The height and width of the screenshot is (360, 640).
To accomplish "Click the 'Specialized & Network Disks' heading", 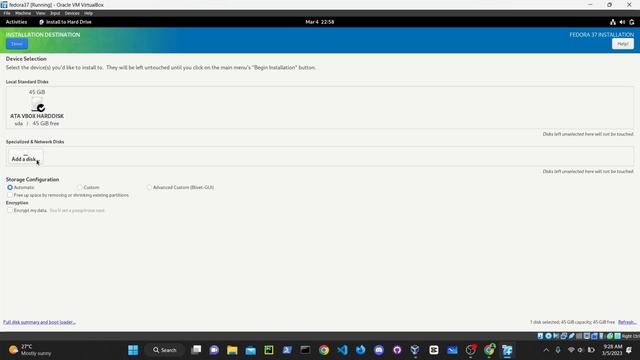I will pos(35,142).
